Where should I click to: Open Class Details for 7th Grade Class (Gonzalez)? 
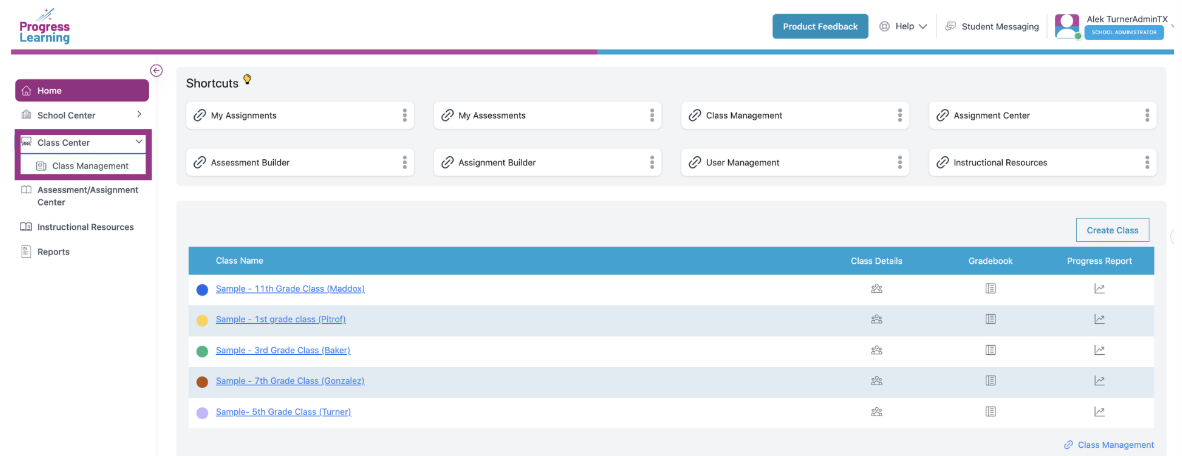[876, 381]
